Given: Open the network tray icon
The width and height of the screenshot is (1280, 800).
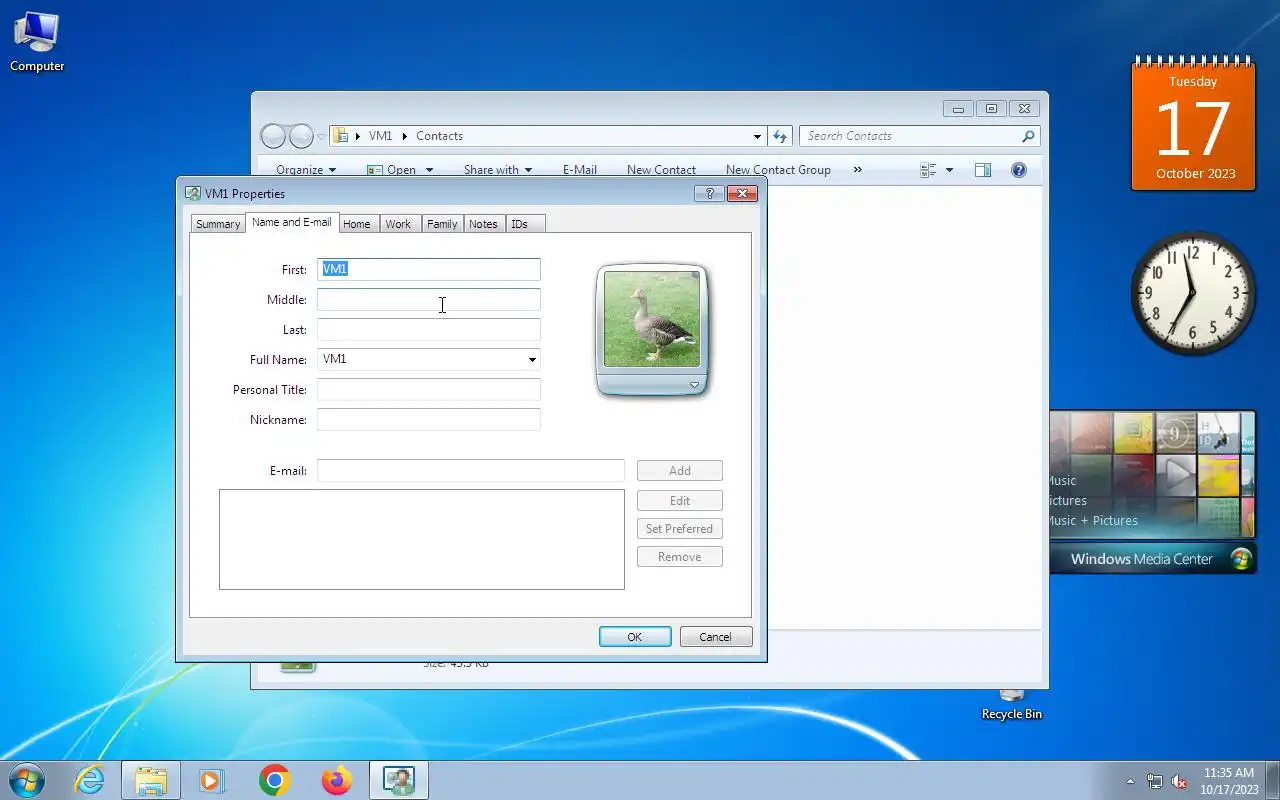Looking at the screenshot, I should click(1155, 781).
